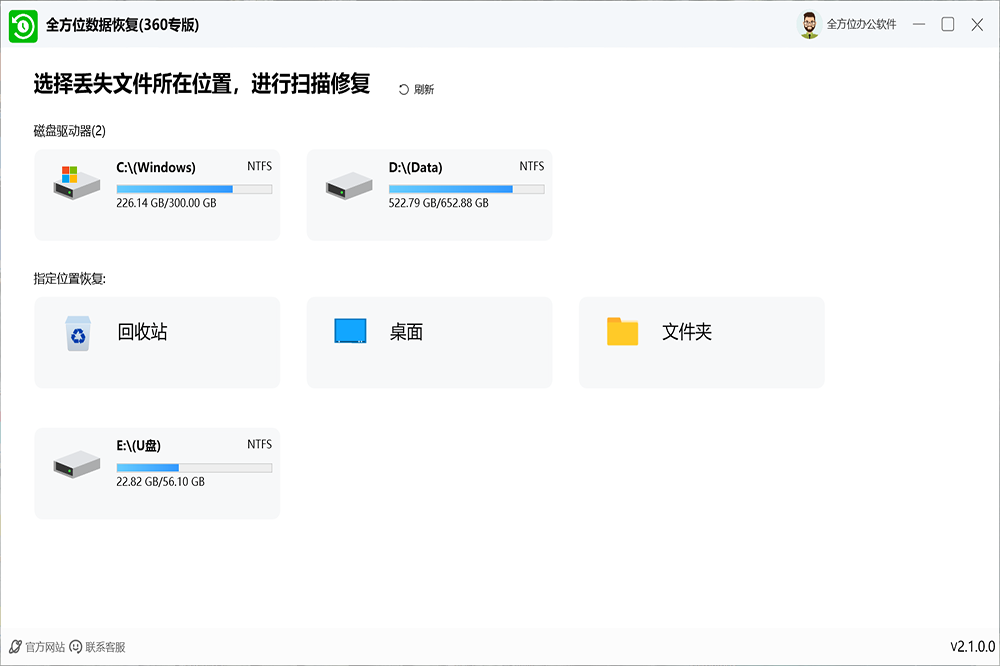Open the 联系客服 link
Screen dimensions: 1000x666
point(105,647)
